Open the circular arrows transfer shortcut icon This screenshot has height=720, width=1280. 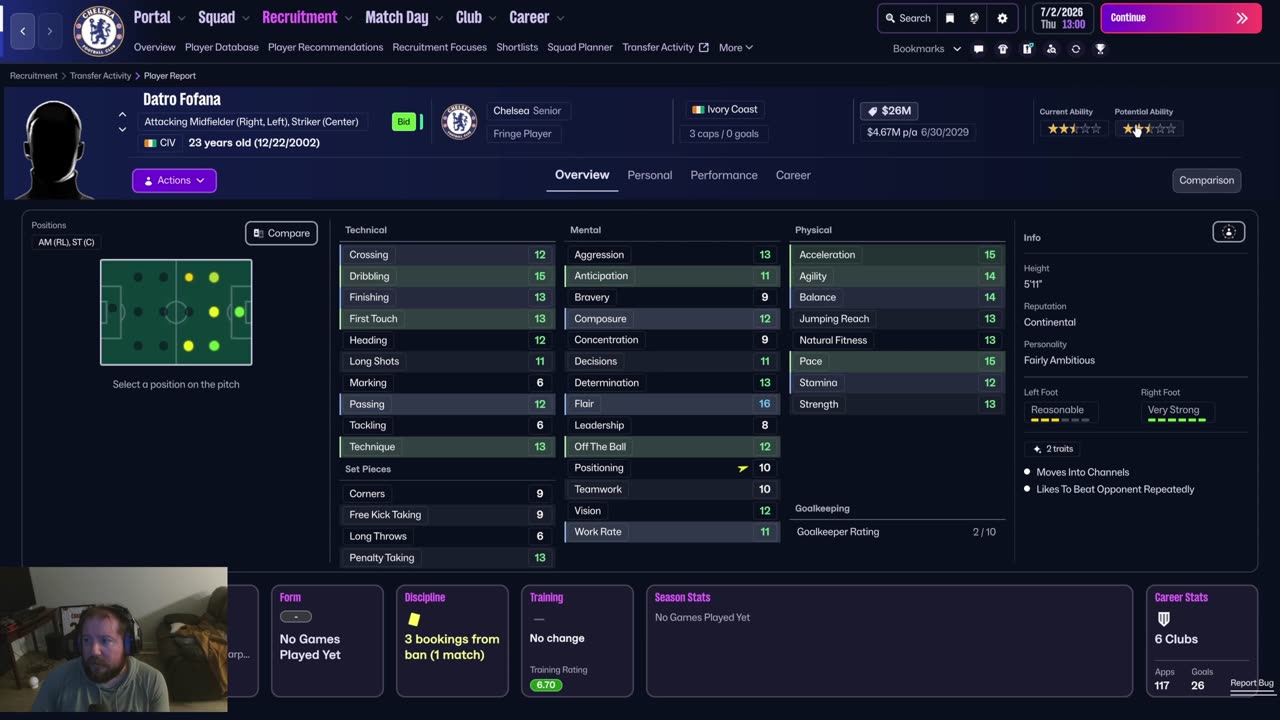1076,49
